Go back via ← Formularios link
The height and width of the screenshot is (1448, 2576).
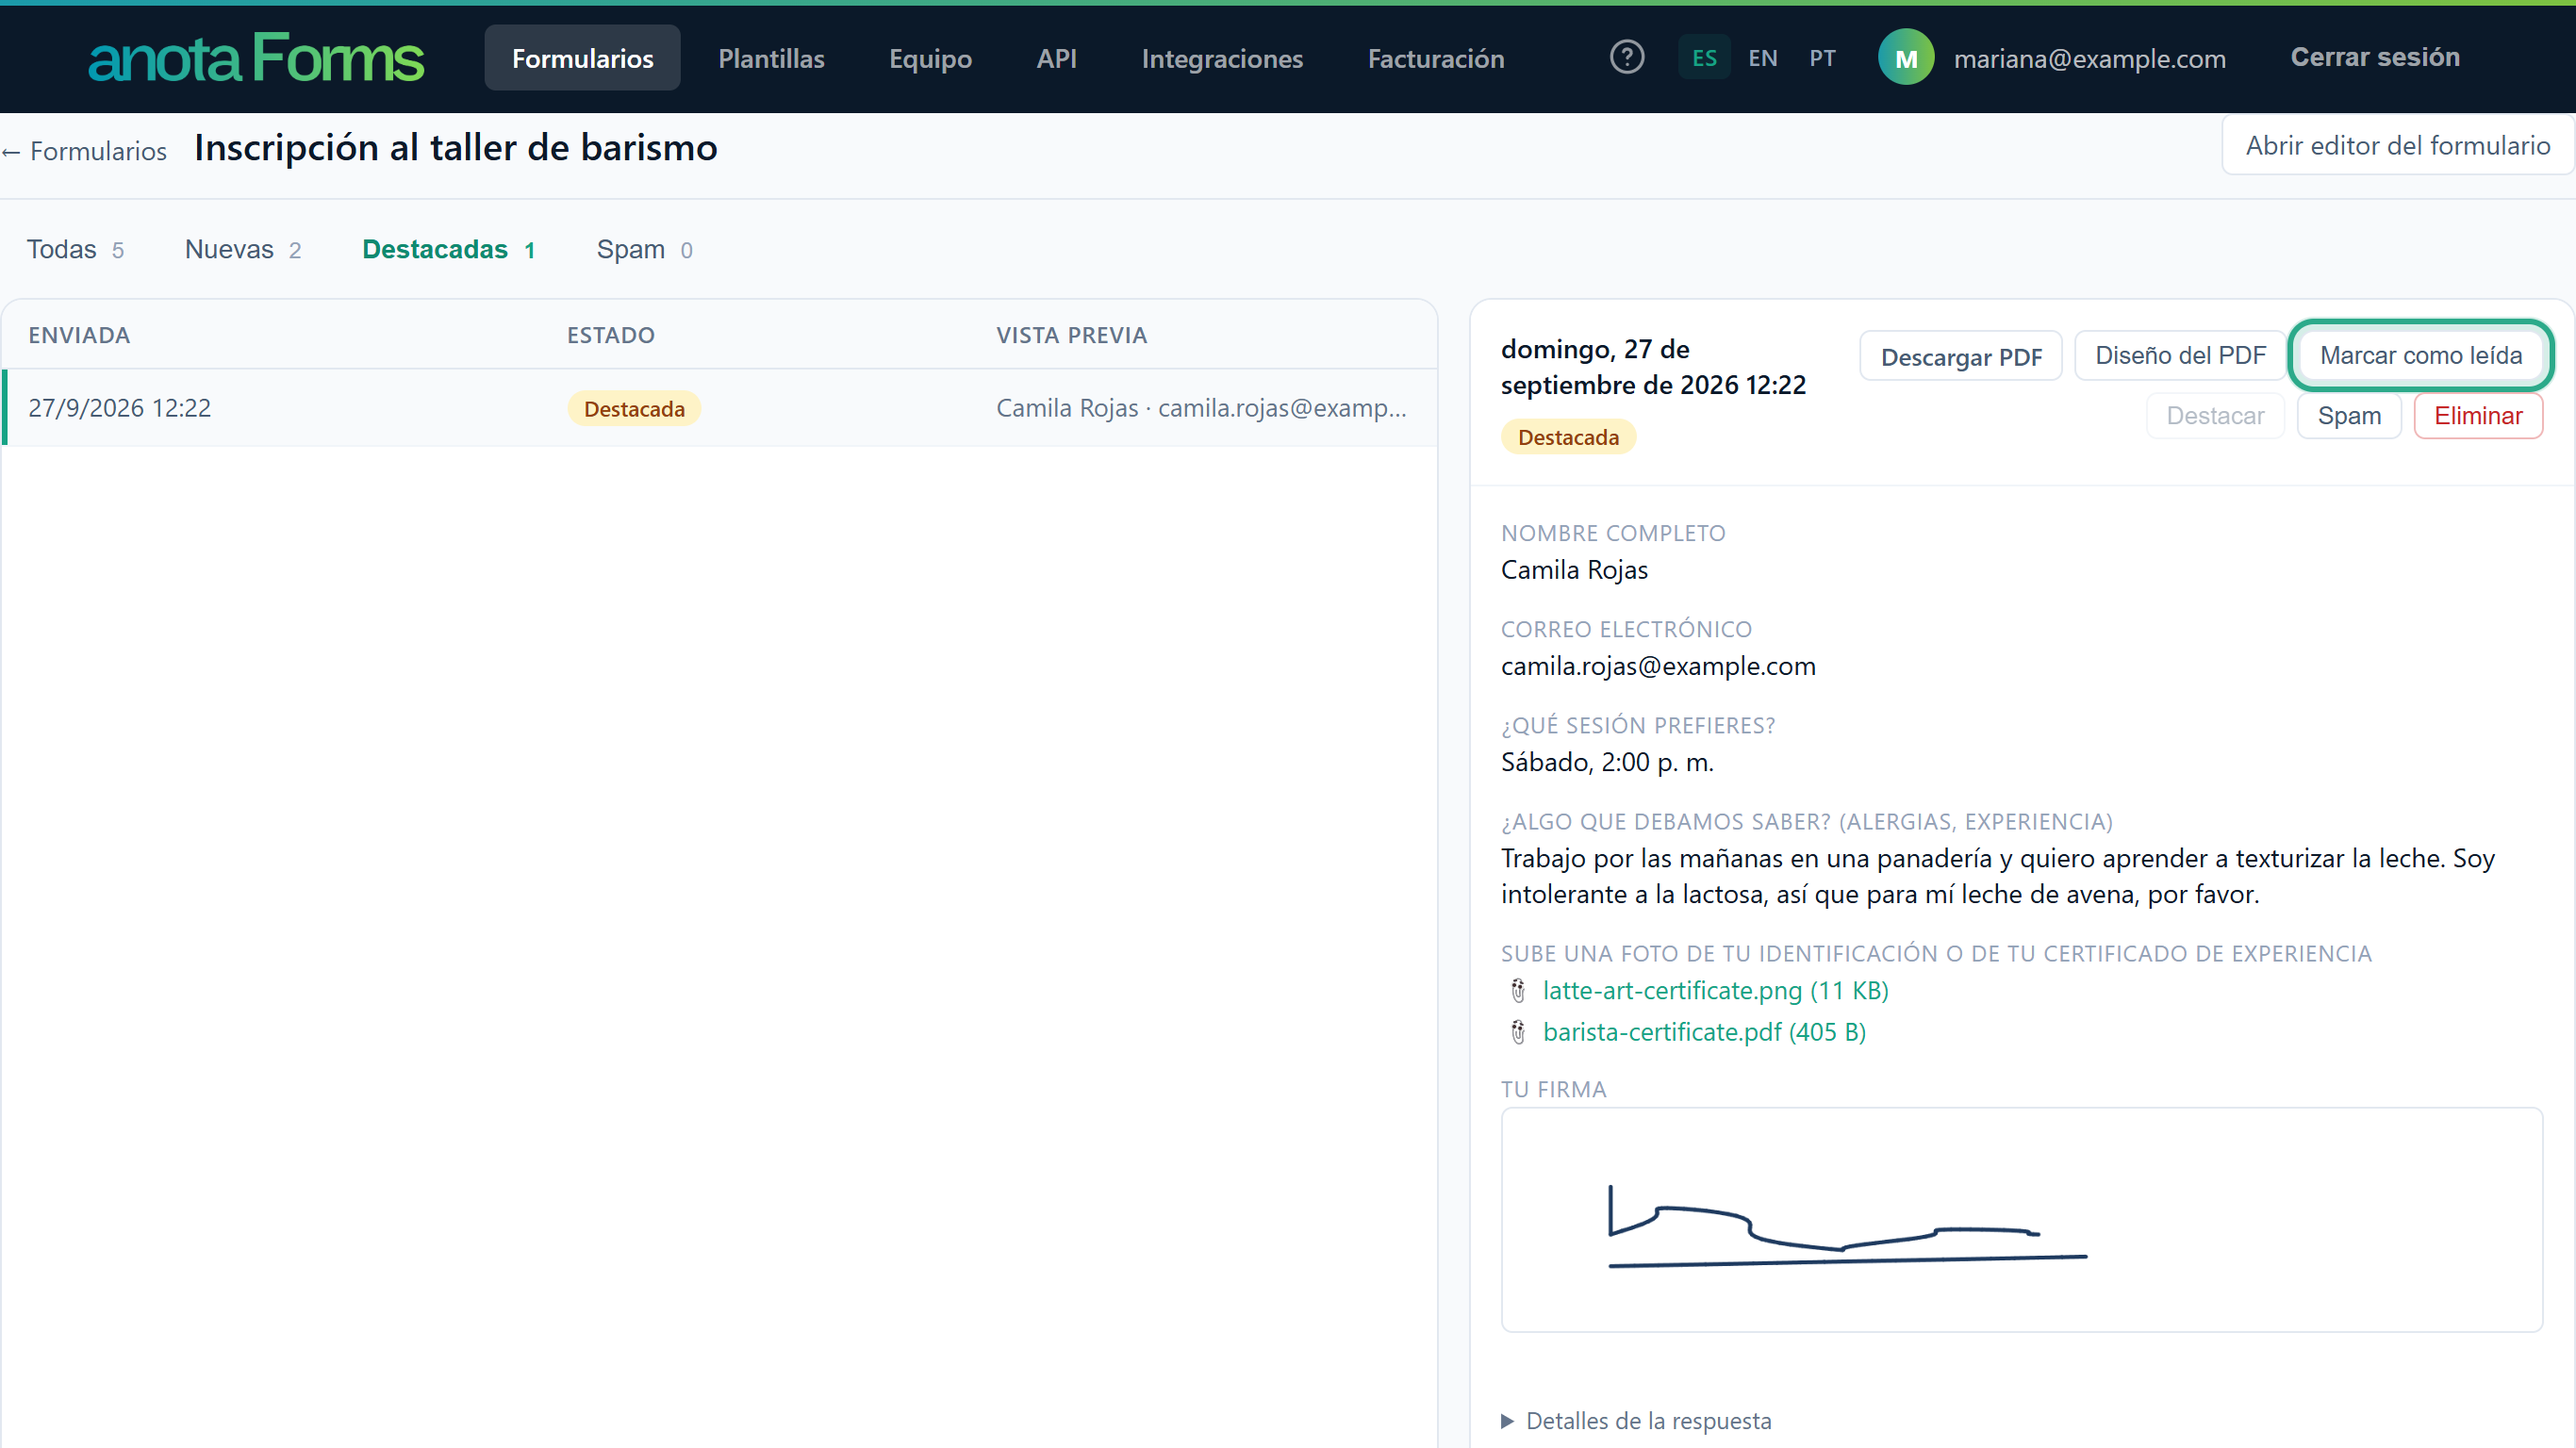[x=84, y=151]
